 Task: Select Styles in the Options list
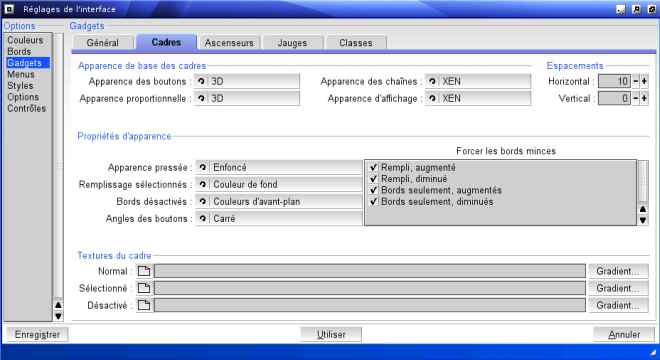tap(28, 85)
